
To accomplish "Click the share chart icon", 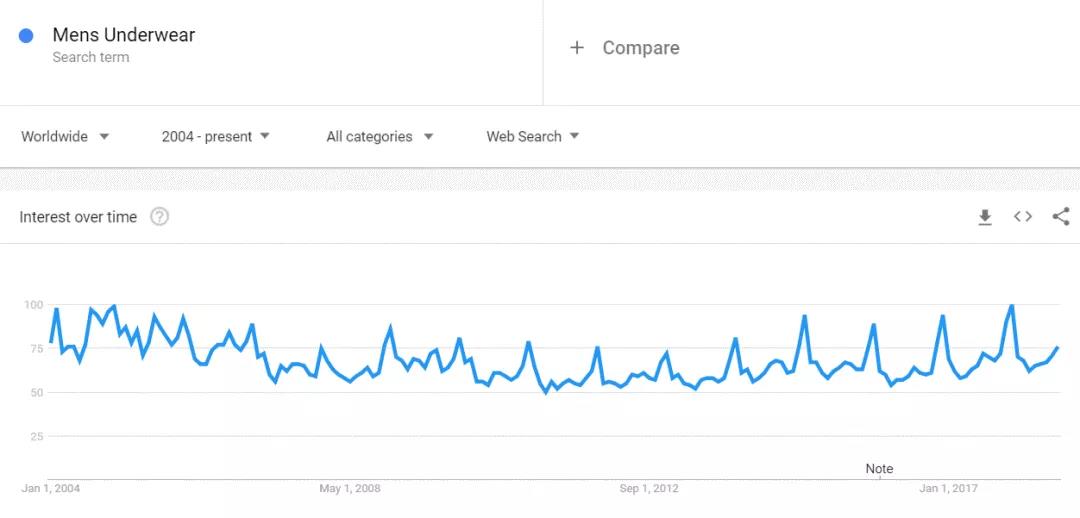I will click(1061, 217).
